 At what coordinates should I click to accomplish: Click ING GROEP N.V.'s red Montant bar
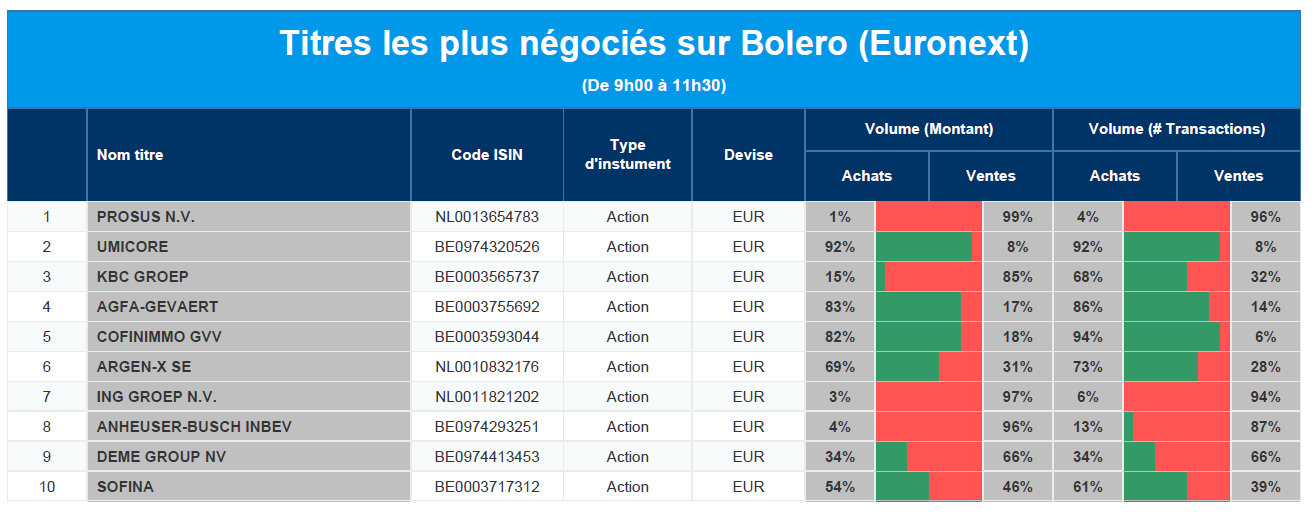[930, 397]
